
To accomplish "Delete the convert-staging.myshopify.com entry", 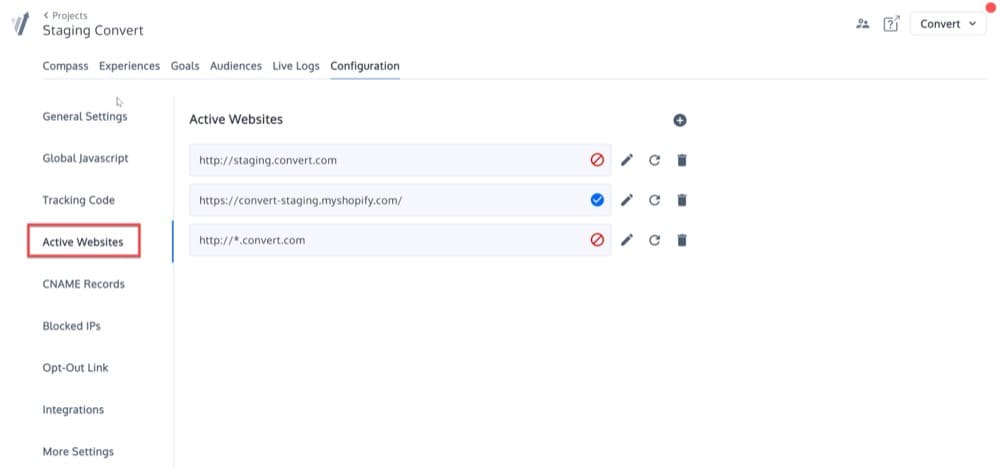I will [x=682, y=200].
